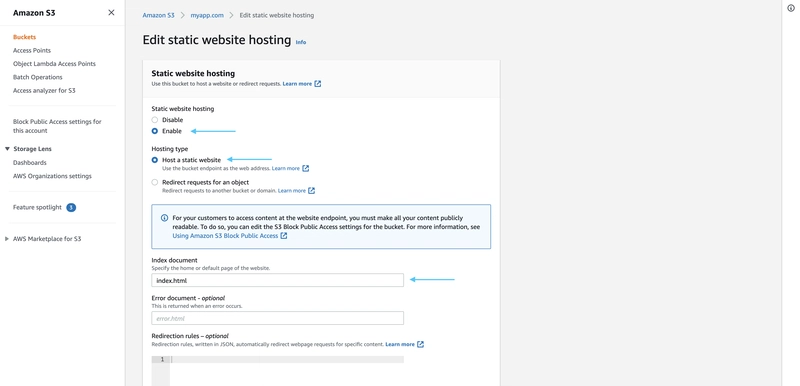Open Block Public Access settings for this account

tap(57, 126)
